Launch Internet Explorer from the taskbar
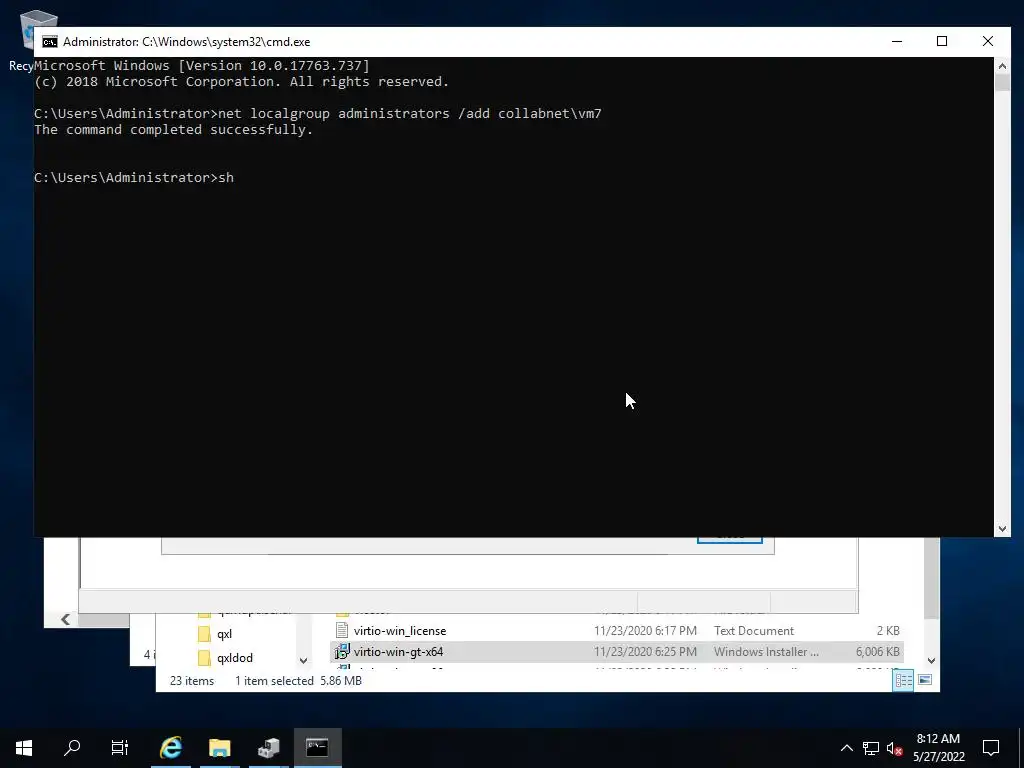Viewport: 1024px width, 768px height. (x=170, y=747)
